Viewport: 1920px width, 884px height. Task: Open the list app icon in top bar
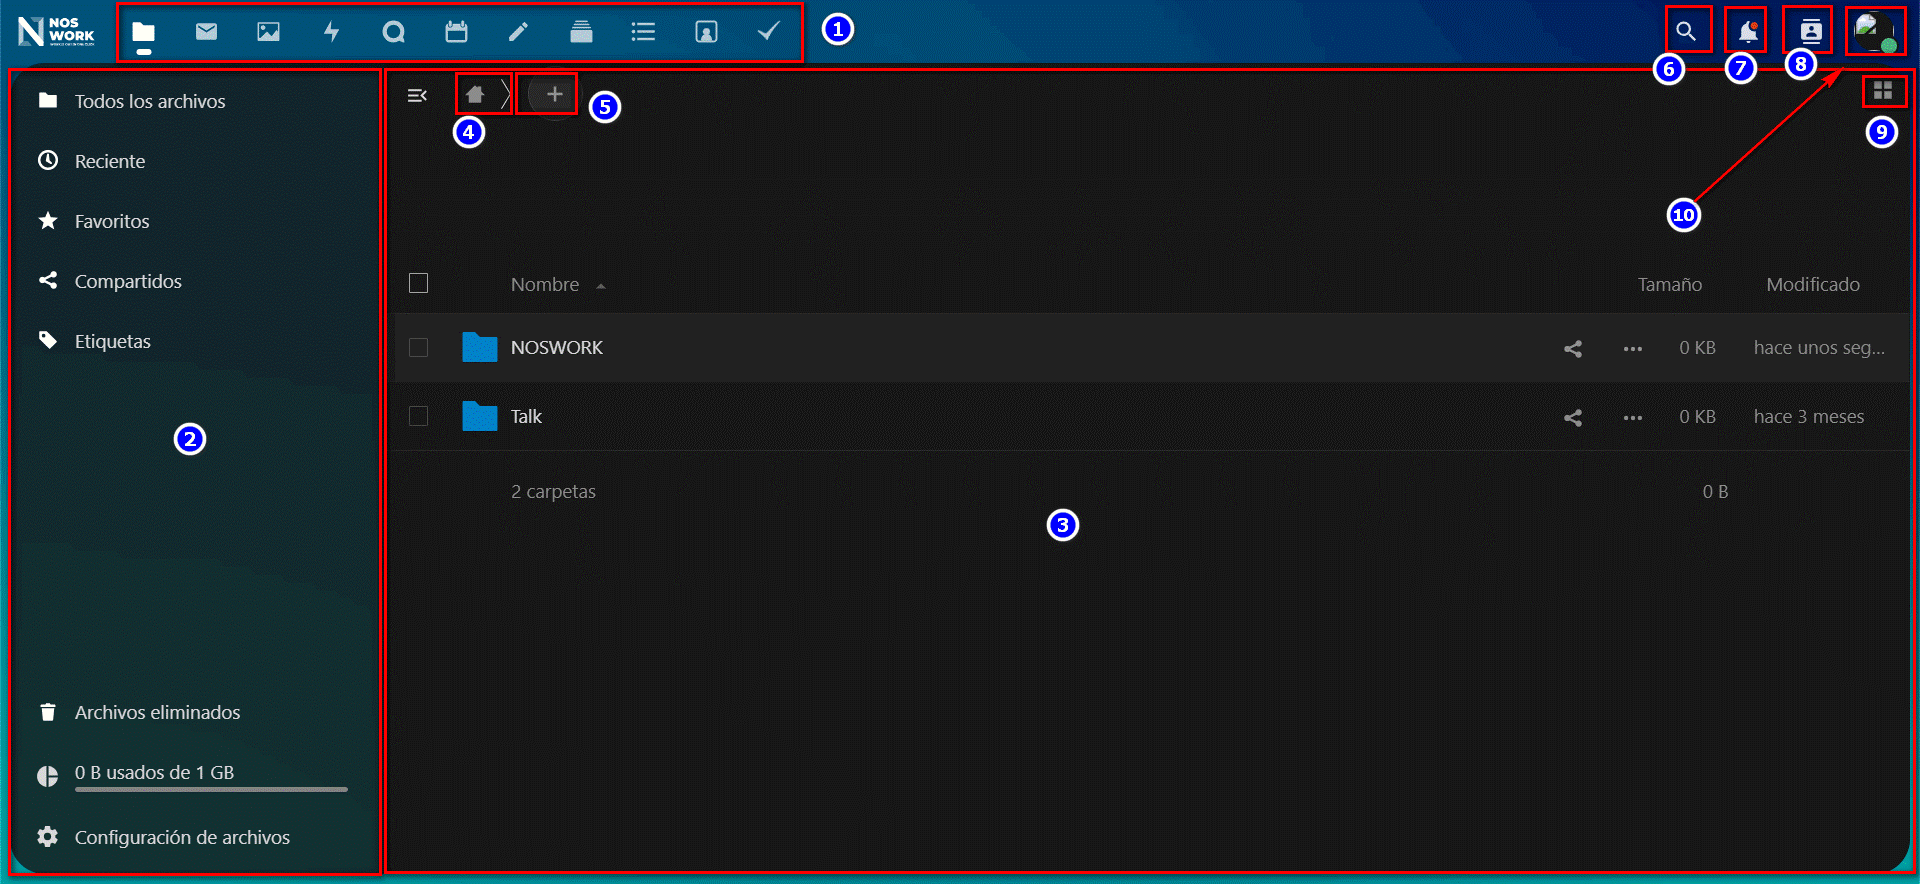[x=643, y=32]
